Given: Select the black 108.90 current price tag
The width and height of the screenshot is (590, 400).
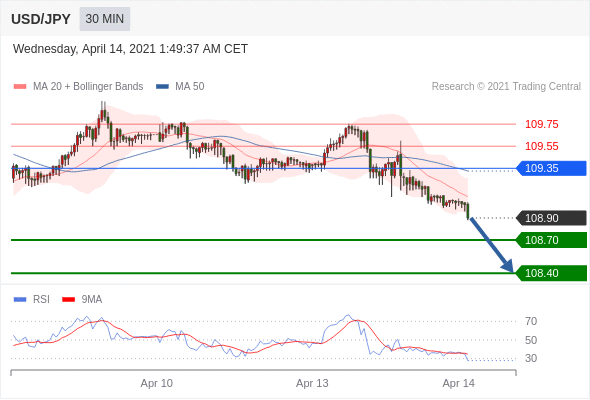Looking at the screenshot, I should [551, 218].
